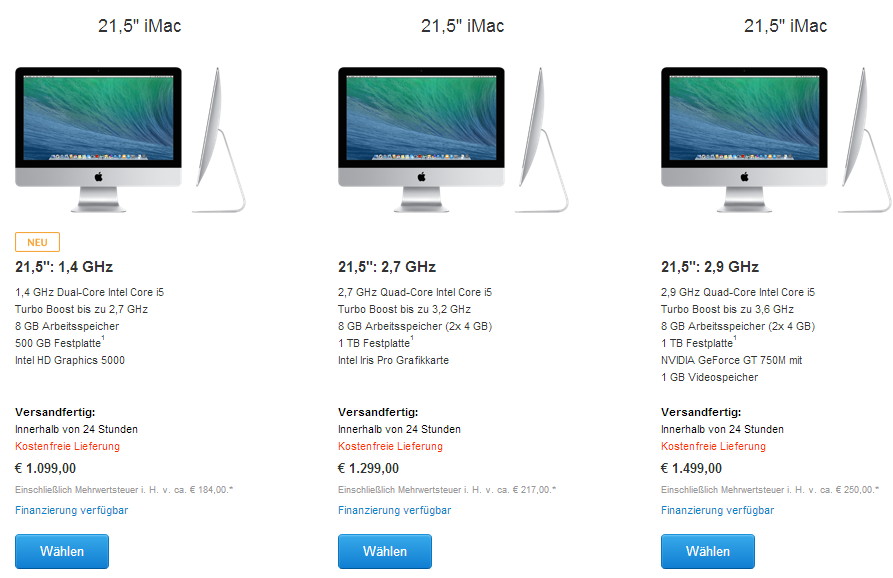
Task: Click the orange NEU badge
Action: 37,242
